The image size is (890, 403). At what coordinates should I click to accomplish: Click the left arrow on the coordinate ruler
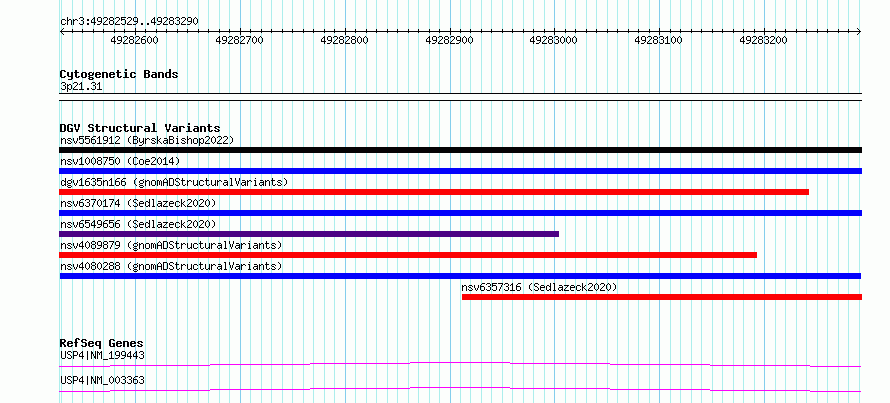point(62,32)
